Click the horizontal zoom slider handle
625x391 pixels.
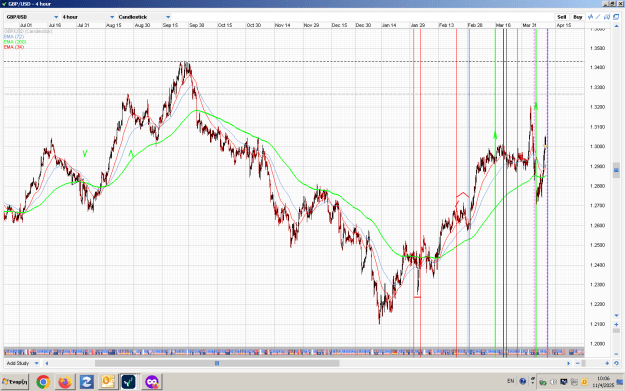tap(584, 363)
